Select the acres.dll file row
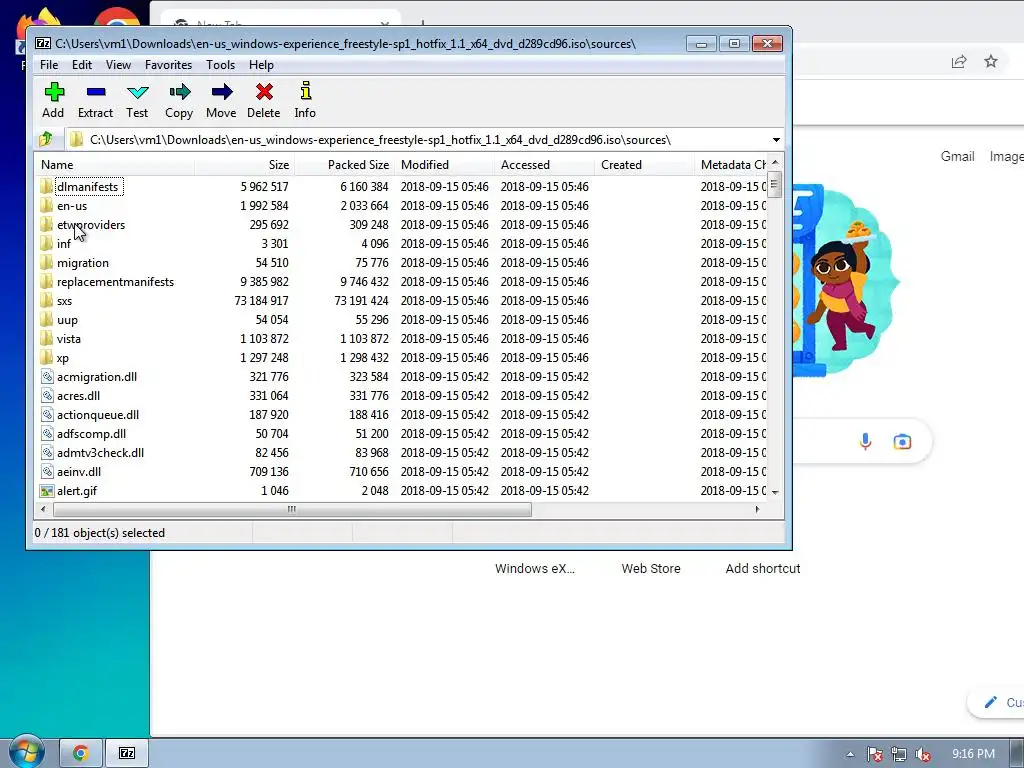This screenshot has width=1024, height=768. point(402,396)
